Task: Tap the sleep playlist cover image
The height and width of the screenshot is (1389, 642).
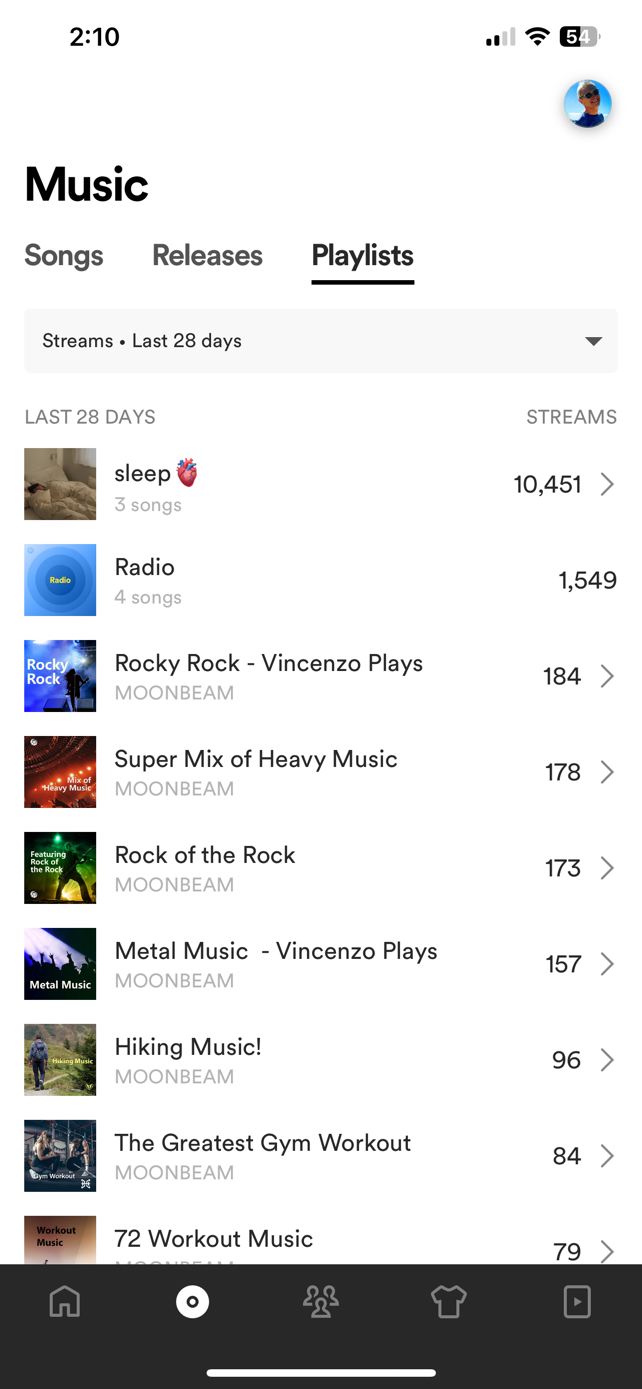Action: [x=60, y=484]
